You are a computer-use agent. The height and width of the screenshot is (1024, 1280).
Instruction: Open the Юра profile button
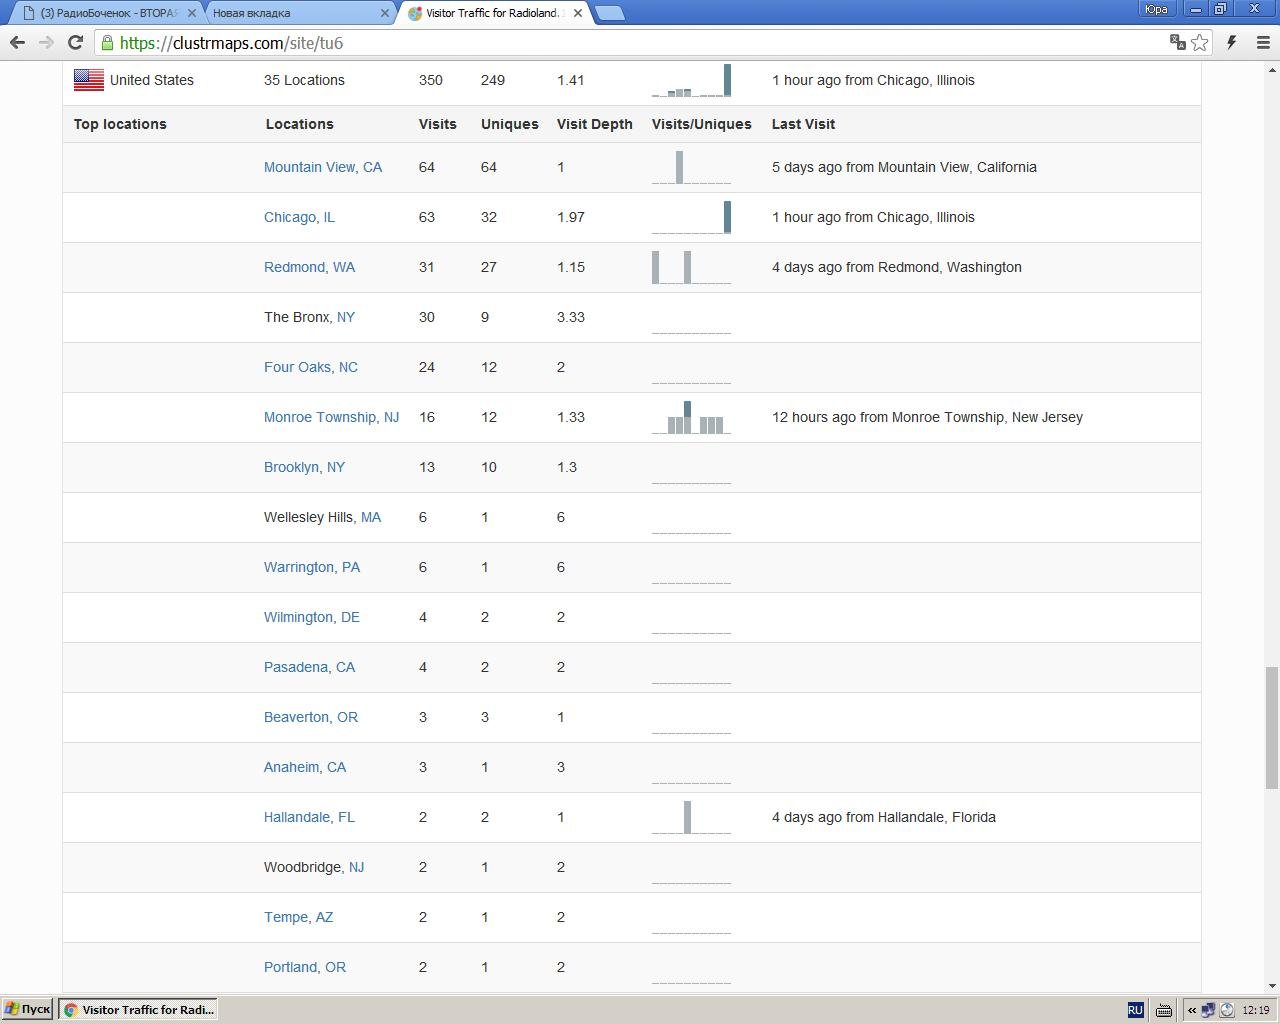pos(1156,9)
